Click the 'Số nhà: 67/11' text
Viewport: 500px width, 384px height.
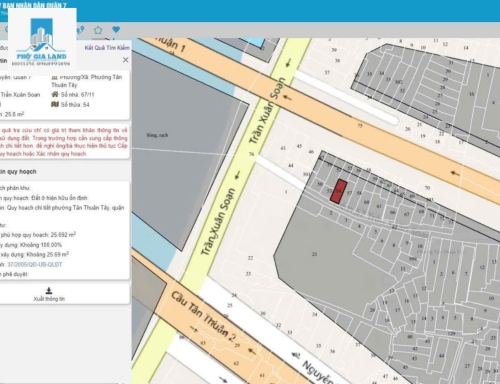[78, 95]
